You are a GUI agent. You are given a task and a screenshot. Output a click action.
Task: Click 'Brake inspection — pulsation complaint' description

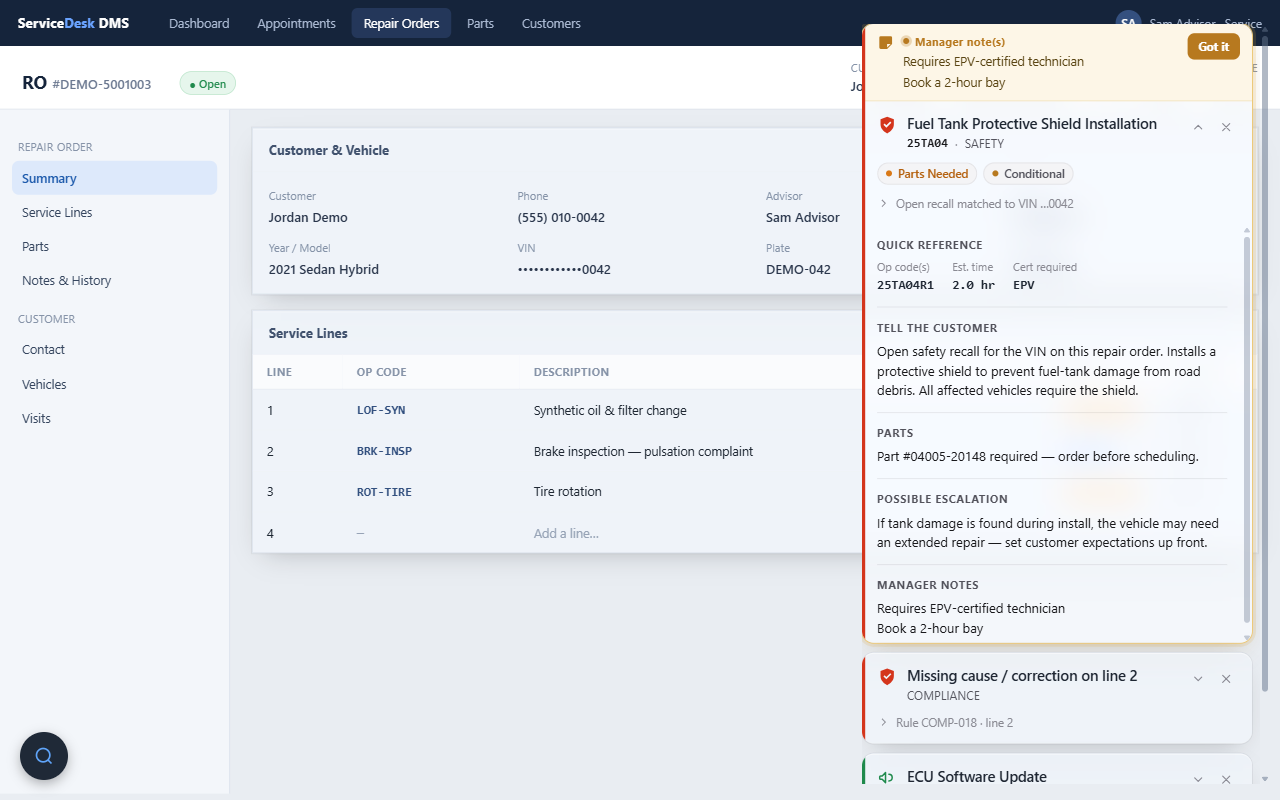pyautogui.click(x=643, y=451)
